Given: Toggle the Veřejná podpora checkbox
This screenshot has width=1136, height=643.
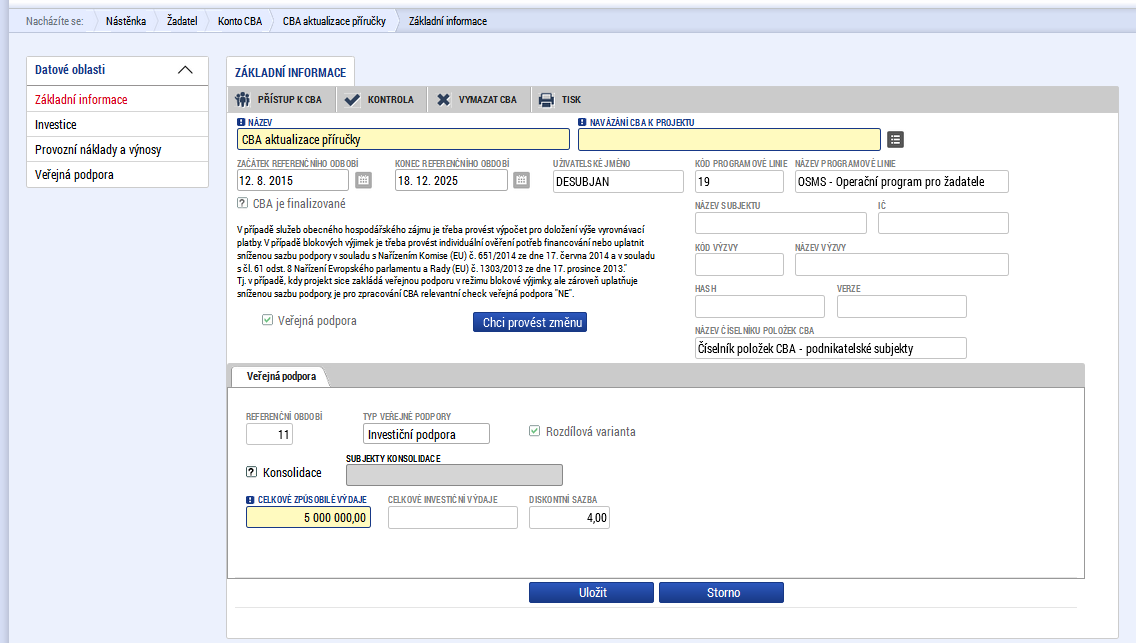Looking at the screenshot, I should pyautogui.click(x=267, y=320).
